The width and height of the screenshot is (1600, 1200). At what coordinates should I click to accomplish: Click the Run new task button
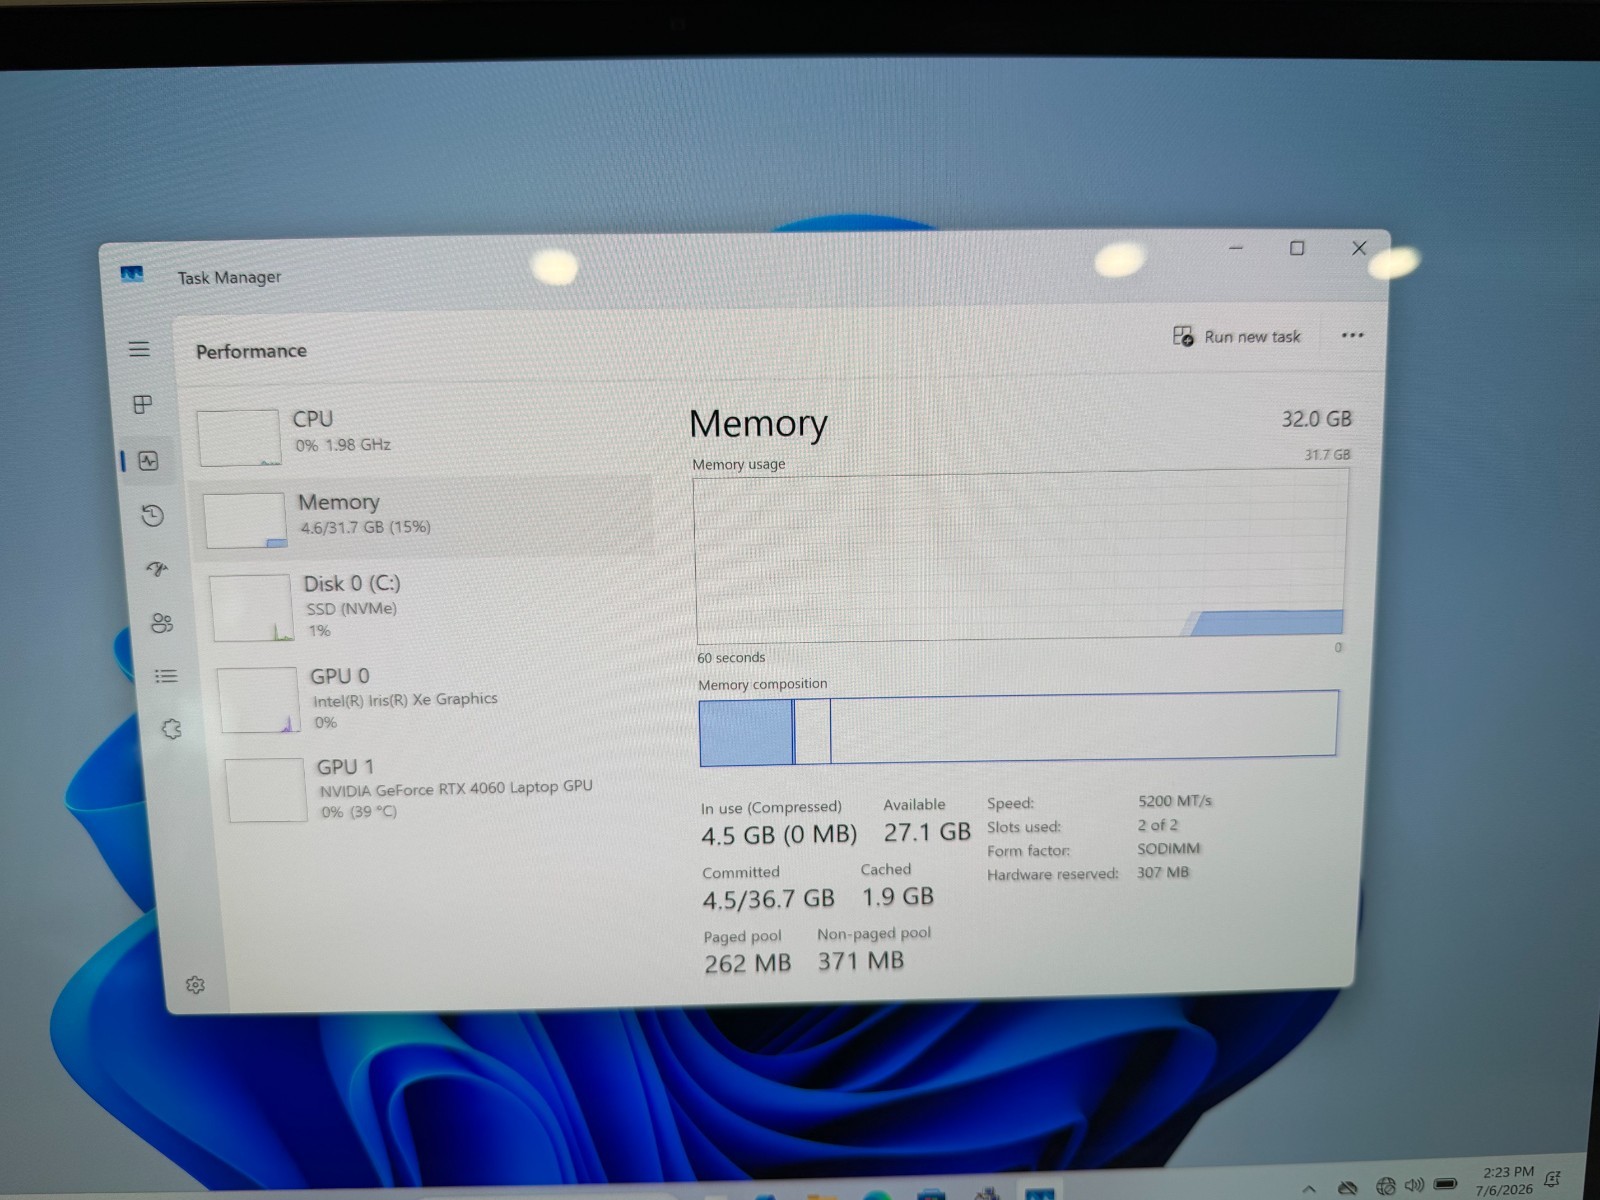click(x=1237, y=337)
